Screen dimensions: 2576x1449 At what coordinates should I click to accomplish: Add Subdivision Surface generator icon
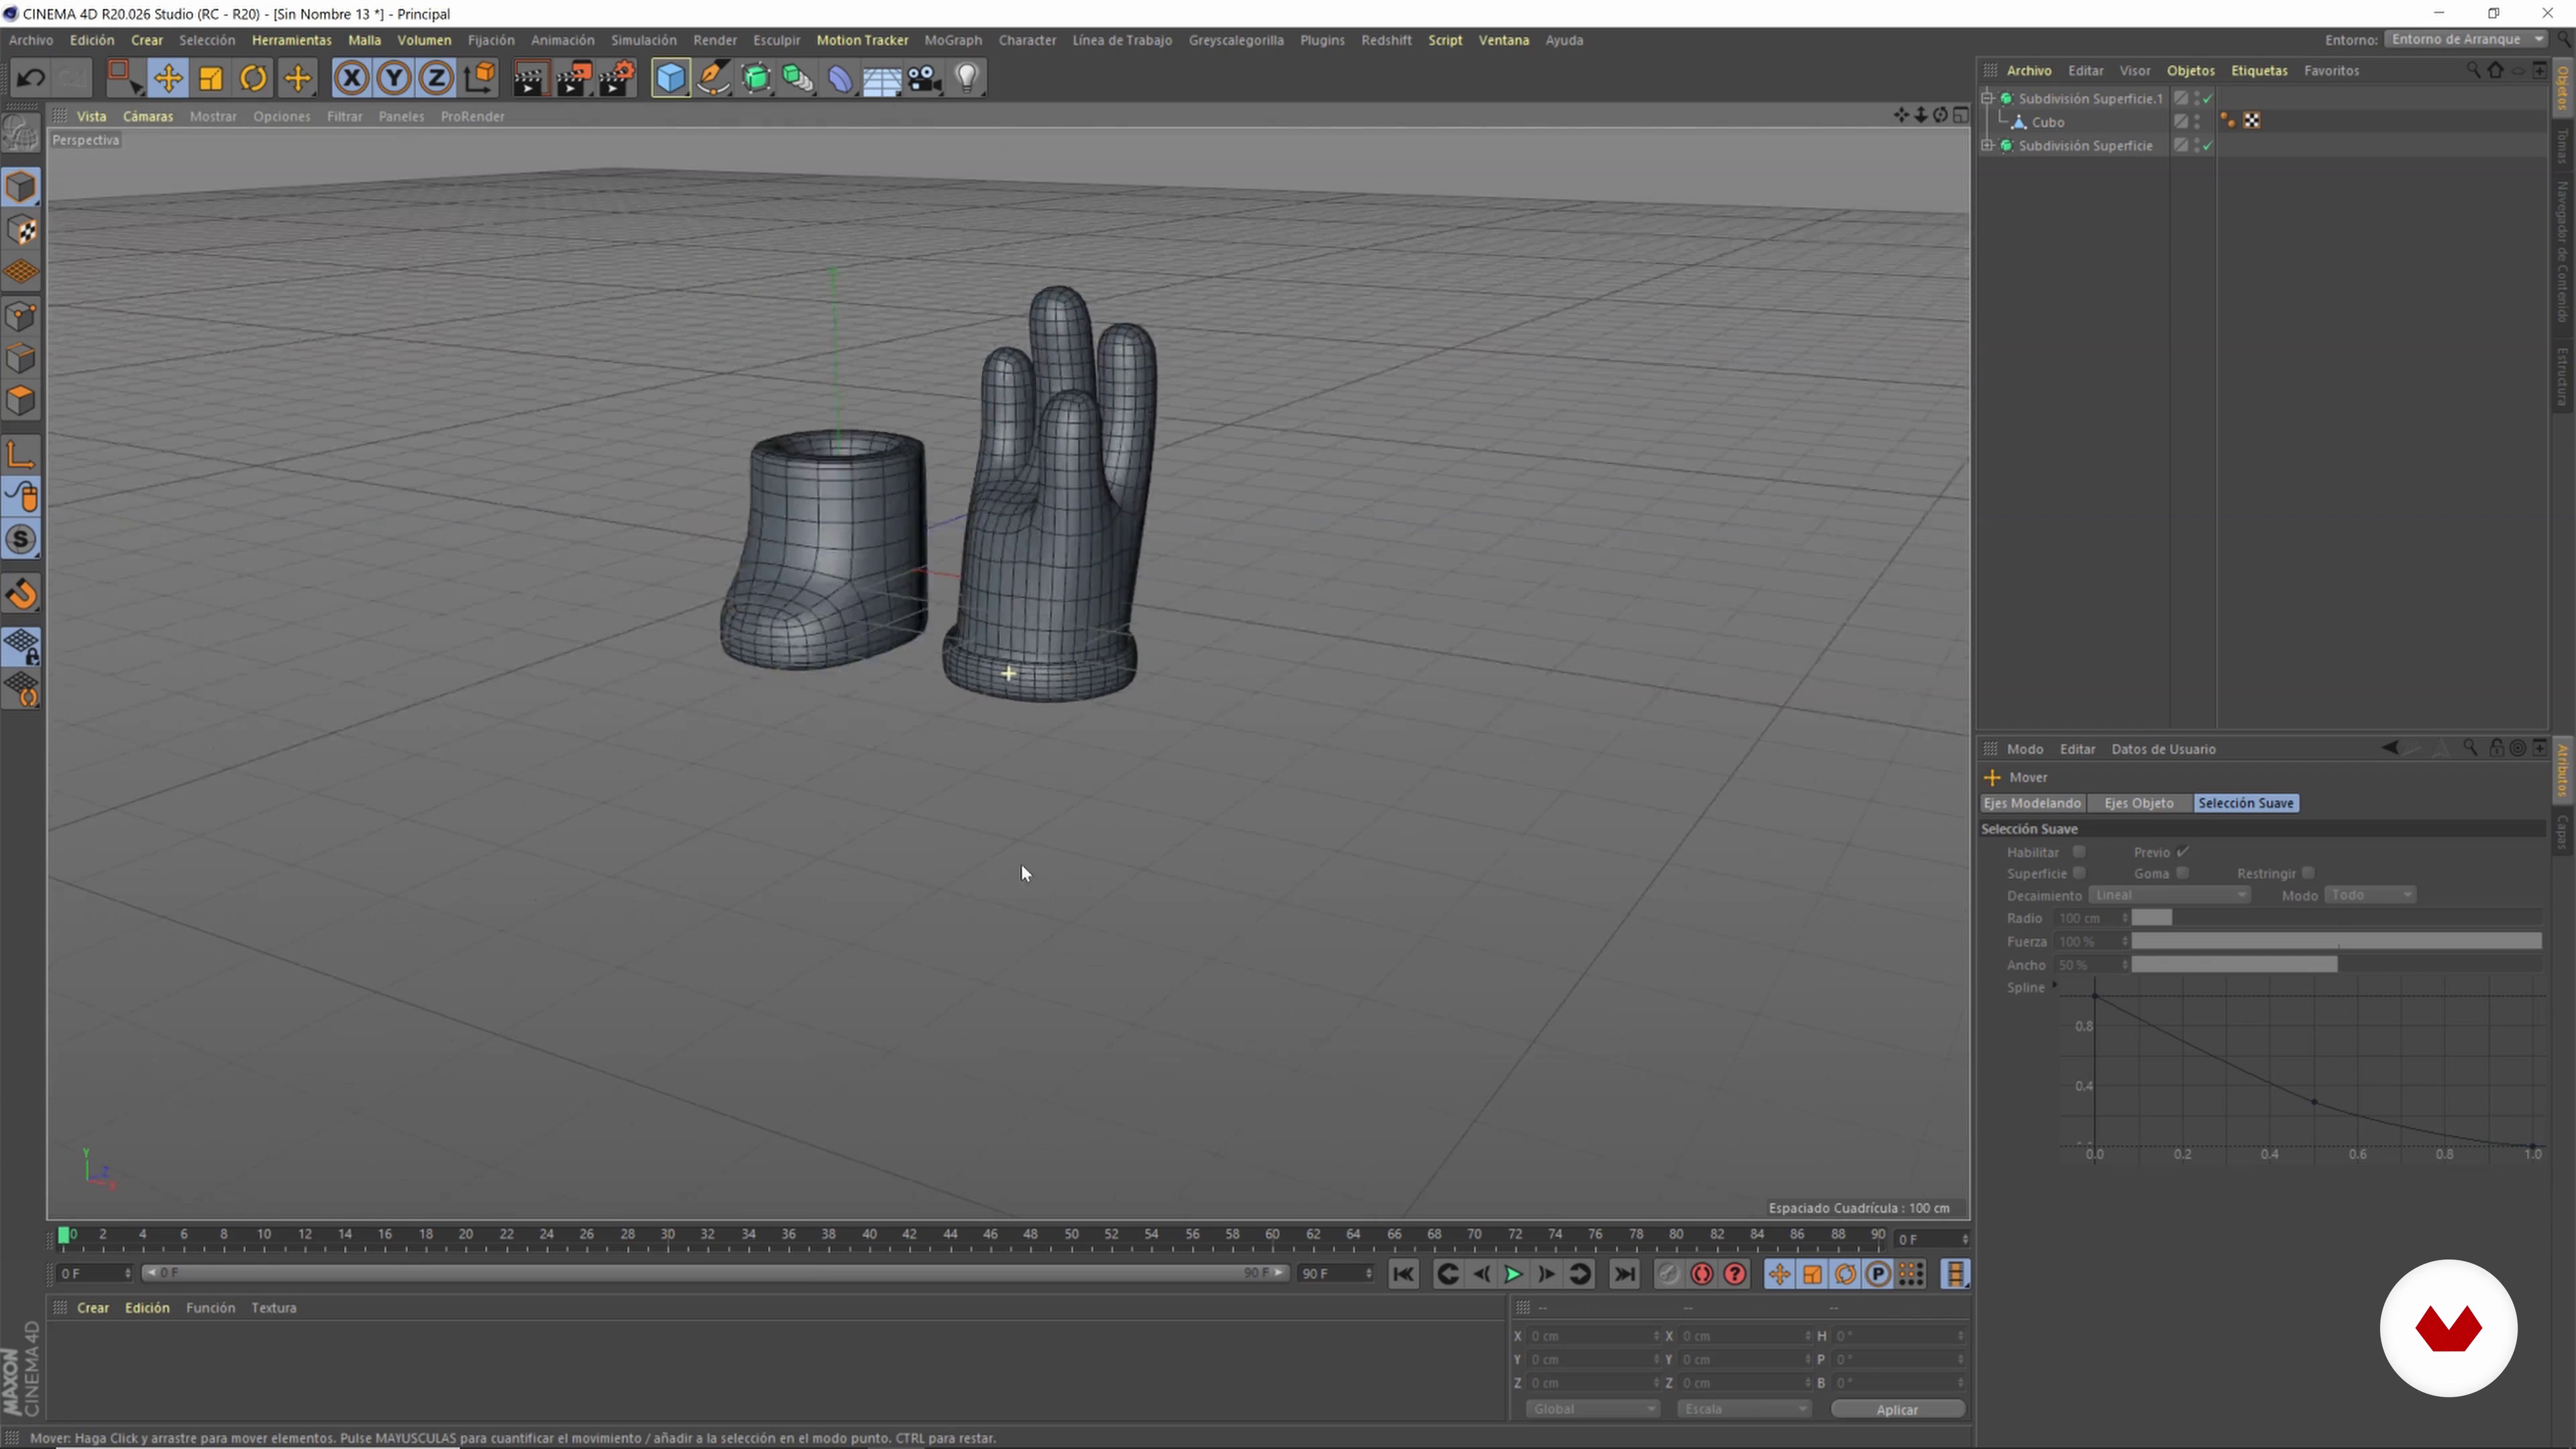pos(756,78)
